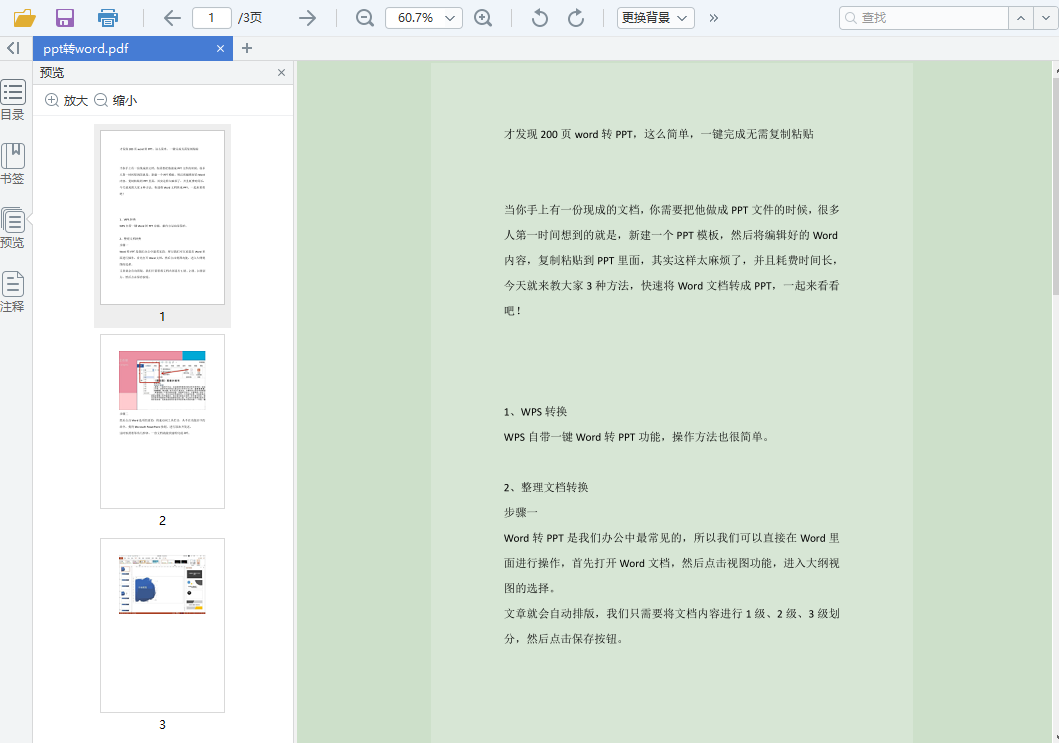Open the 注释 annotations panel

click(x=13, y=291)
